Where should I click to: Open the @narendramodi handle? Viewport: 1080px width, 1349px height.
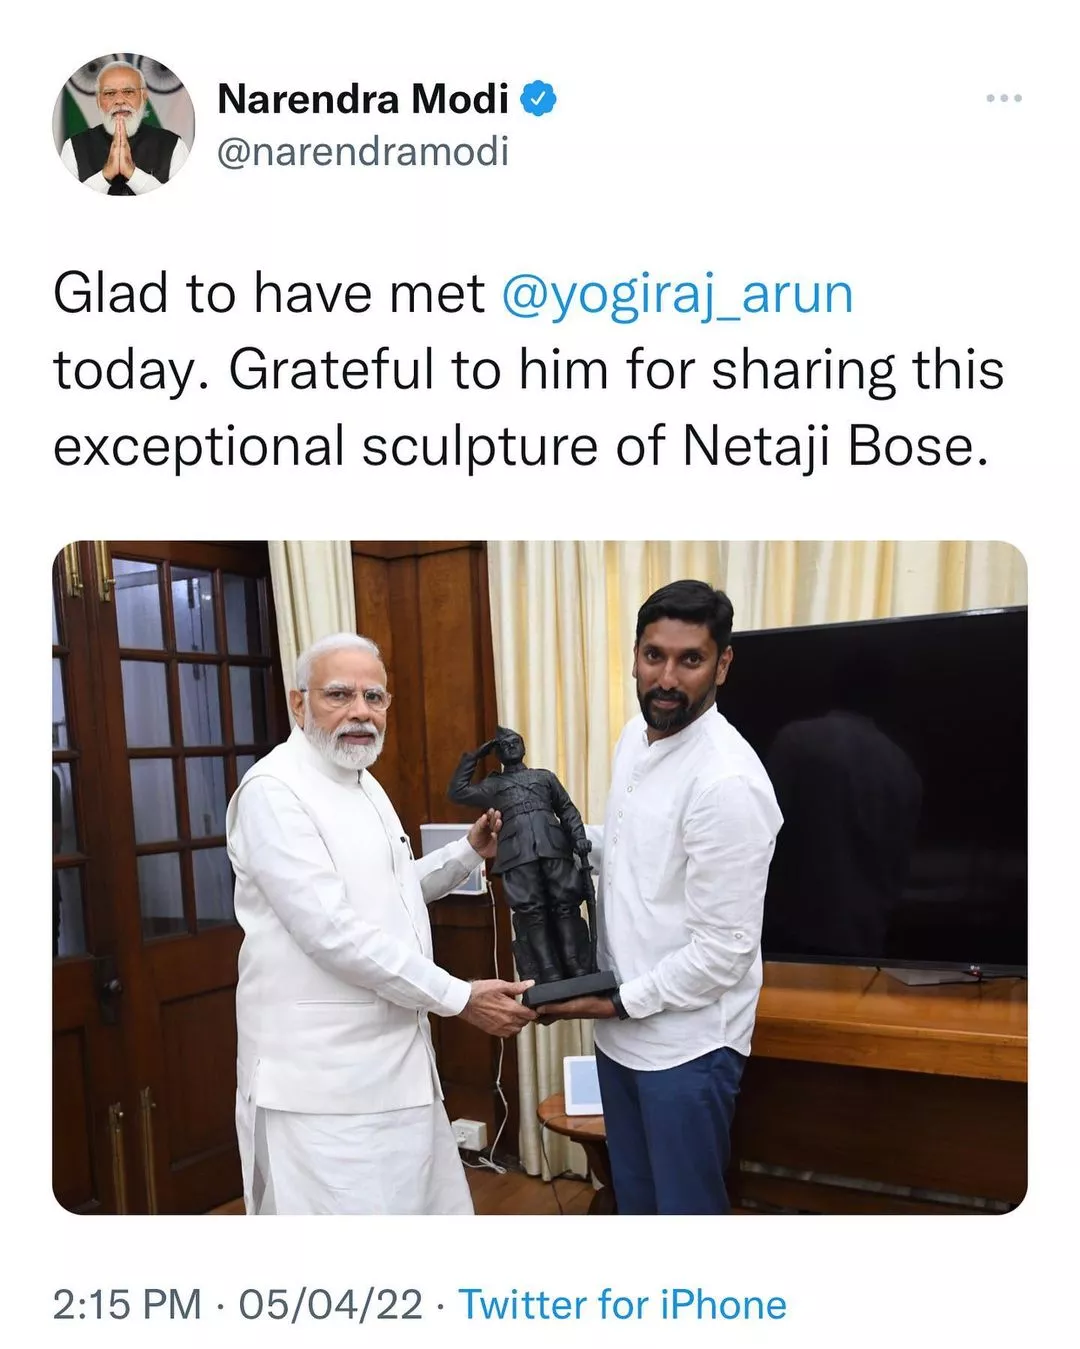click(363, 152)
